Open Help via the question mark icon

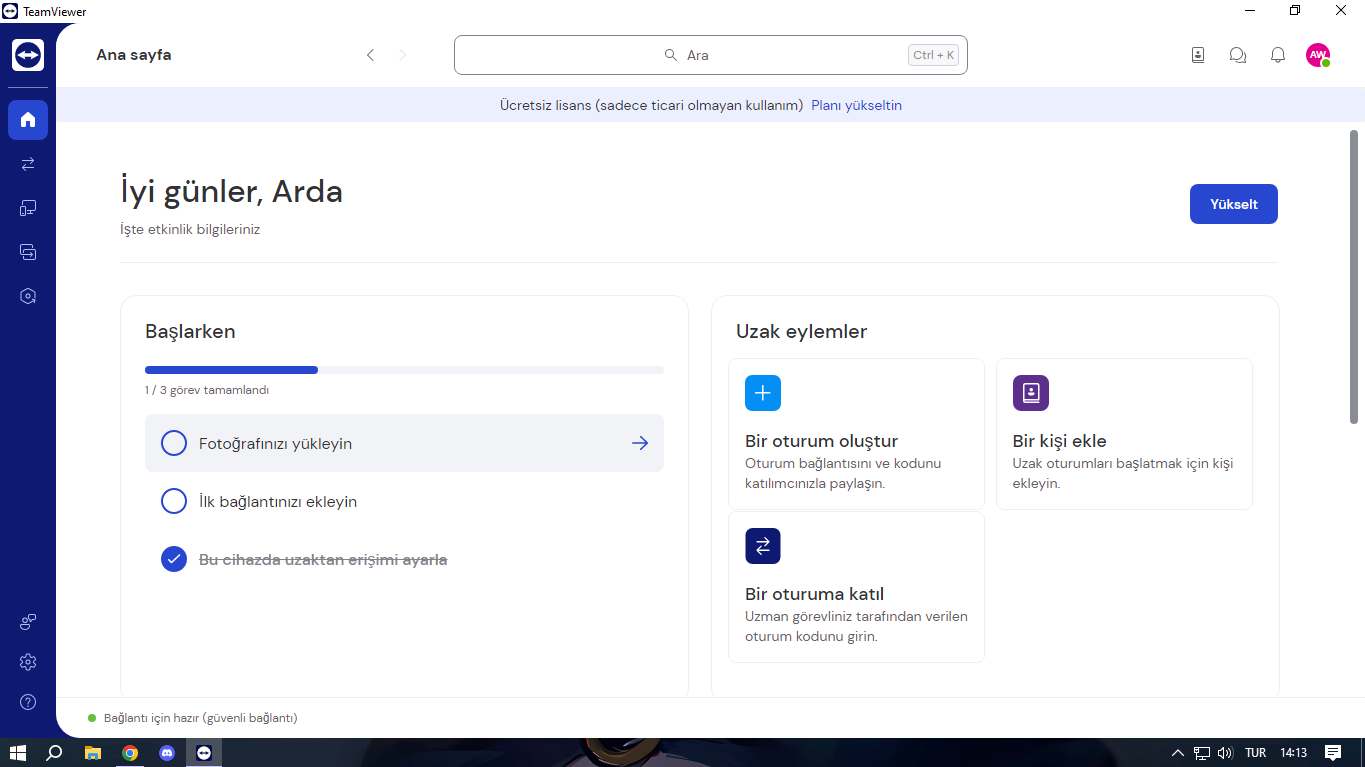(28, 702)
